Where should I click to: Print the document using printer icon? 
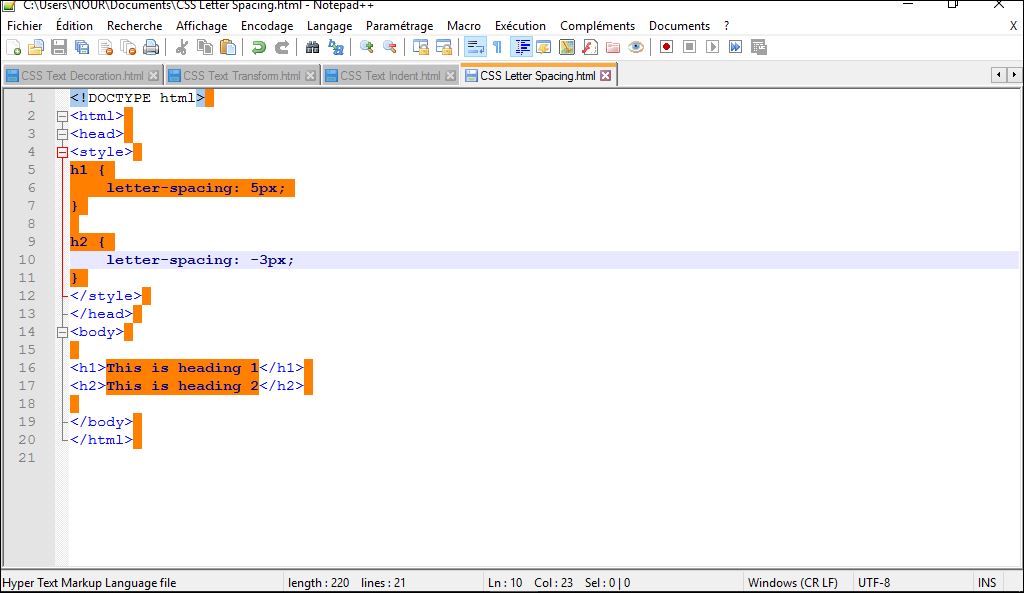151,47
